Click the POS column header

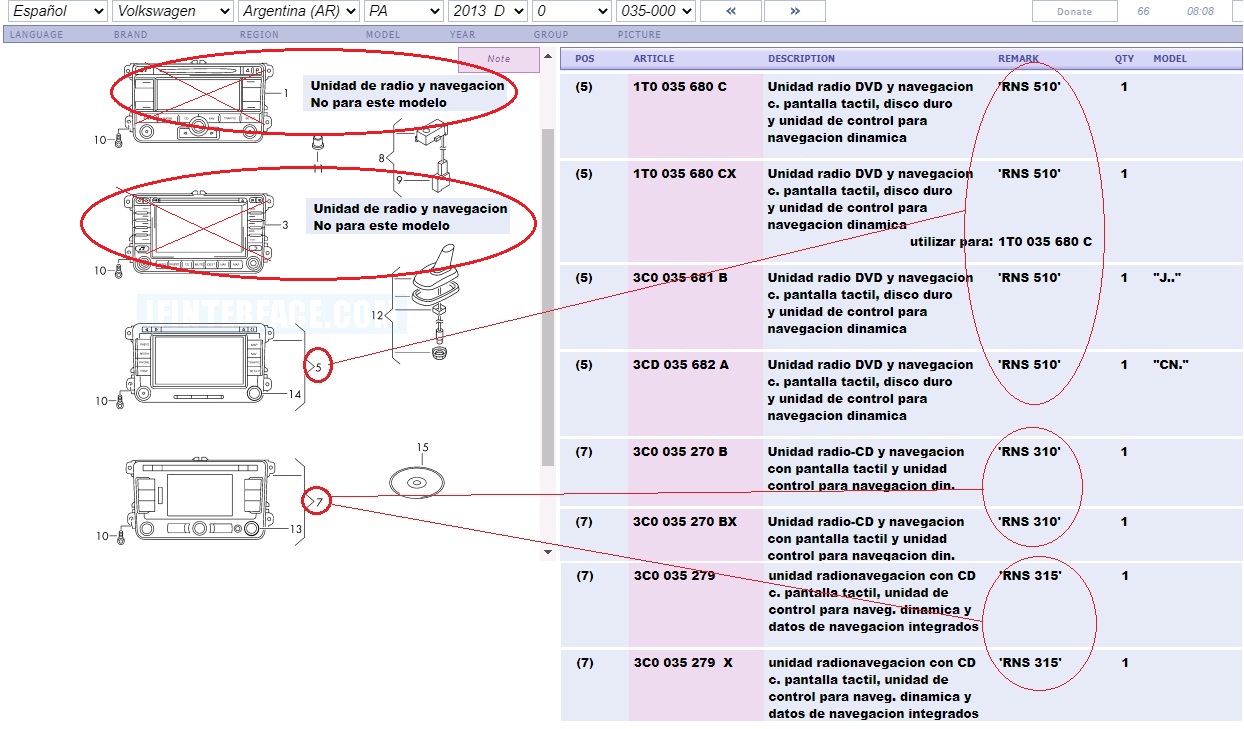click(585, 59)
